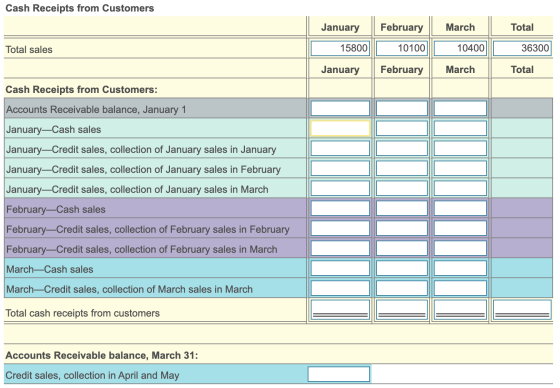The height and width of the screenshot is (388, 560).
Task: Click 'Accounts Receivable balance, March 31:' heading
Action: click(x=101, y=355)
